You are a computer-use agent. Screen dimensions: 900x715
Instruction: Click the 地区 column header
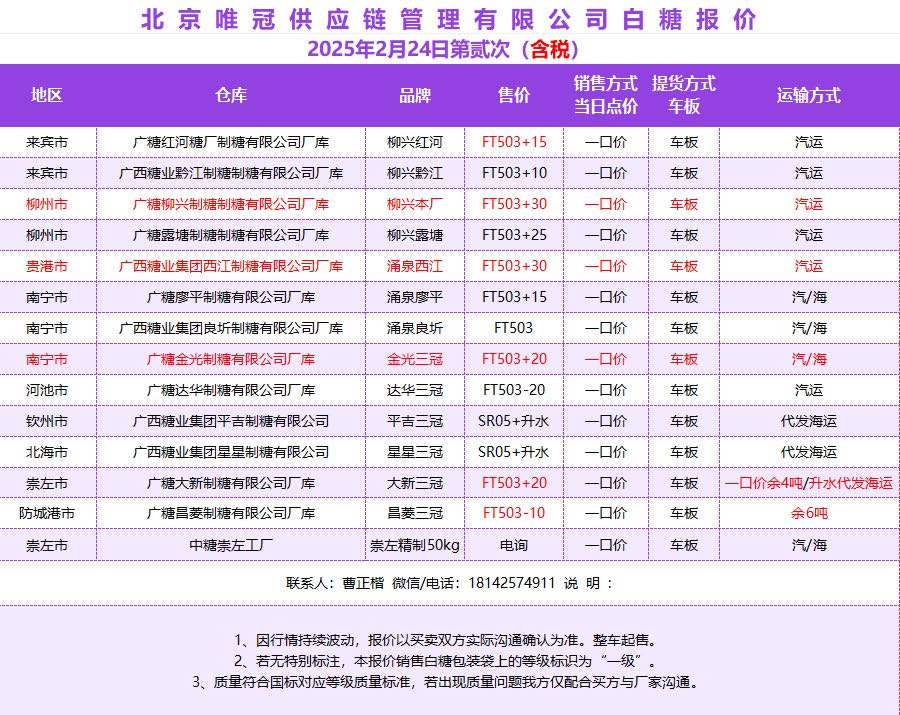pos(47,96)
